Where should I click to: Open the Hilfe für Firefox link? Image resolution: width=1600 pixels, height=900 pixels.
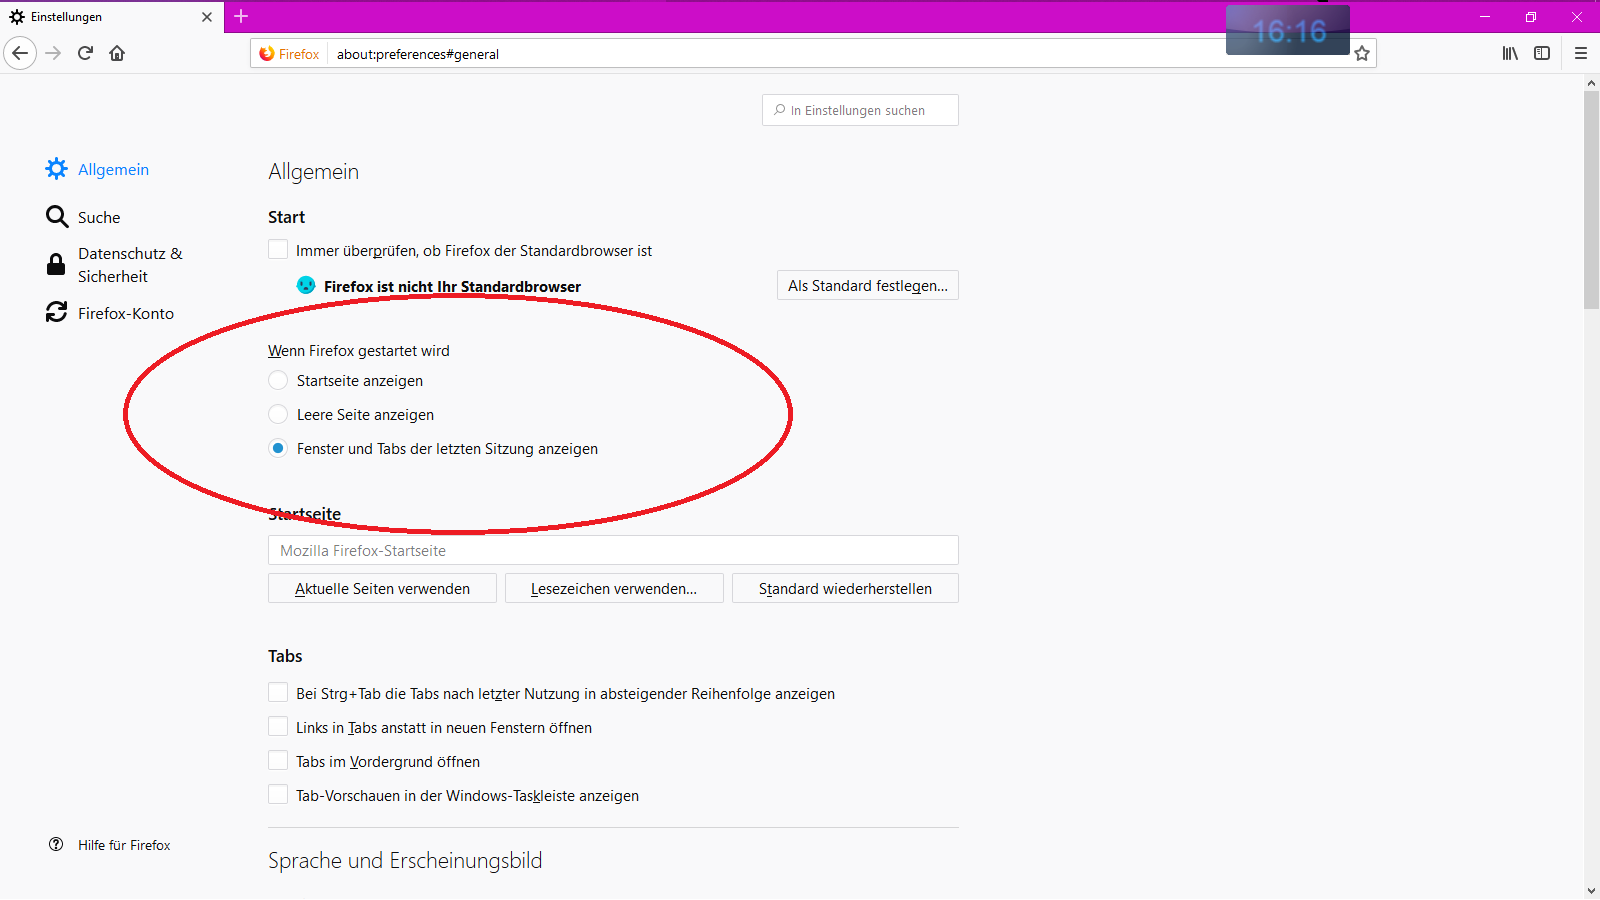pos(124,845)
